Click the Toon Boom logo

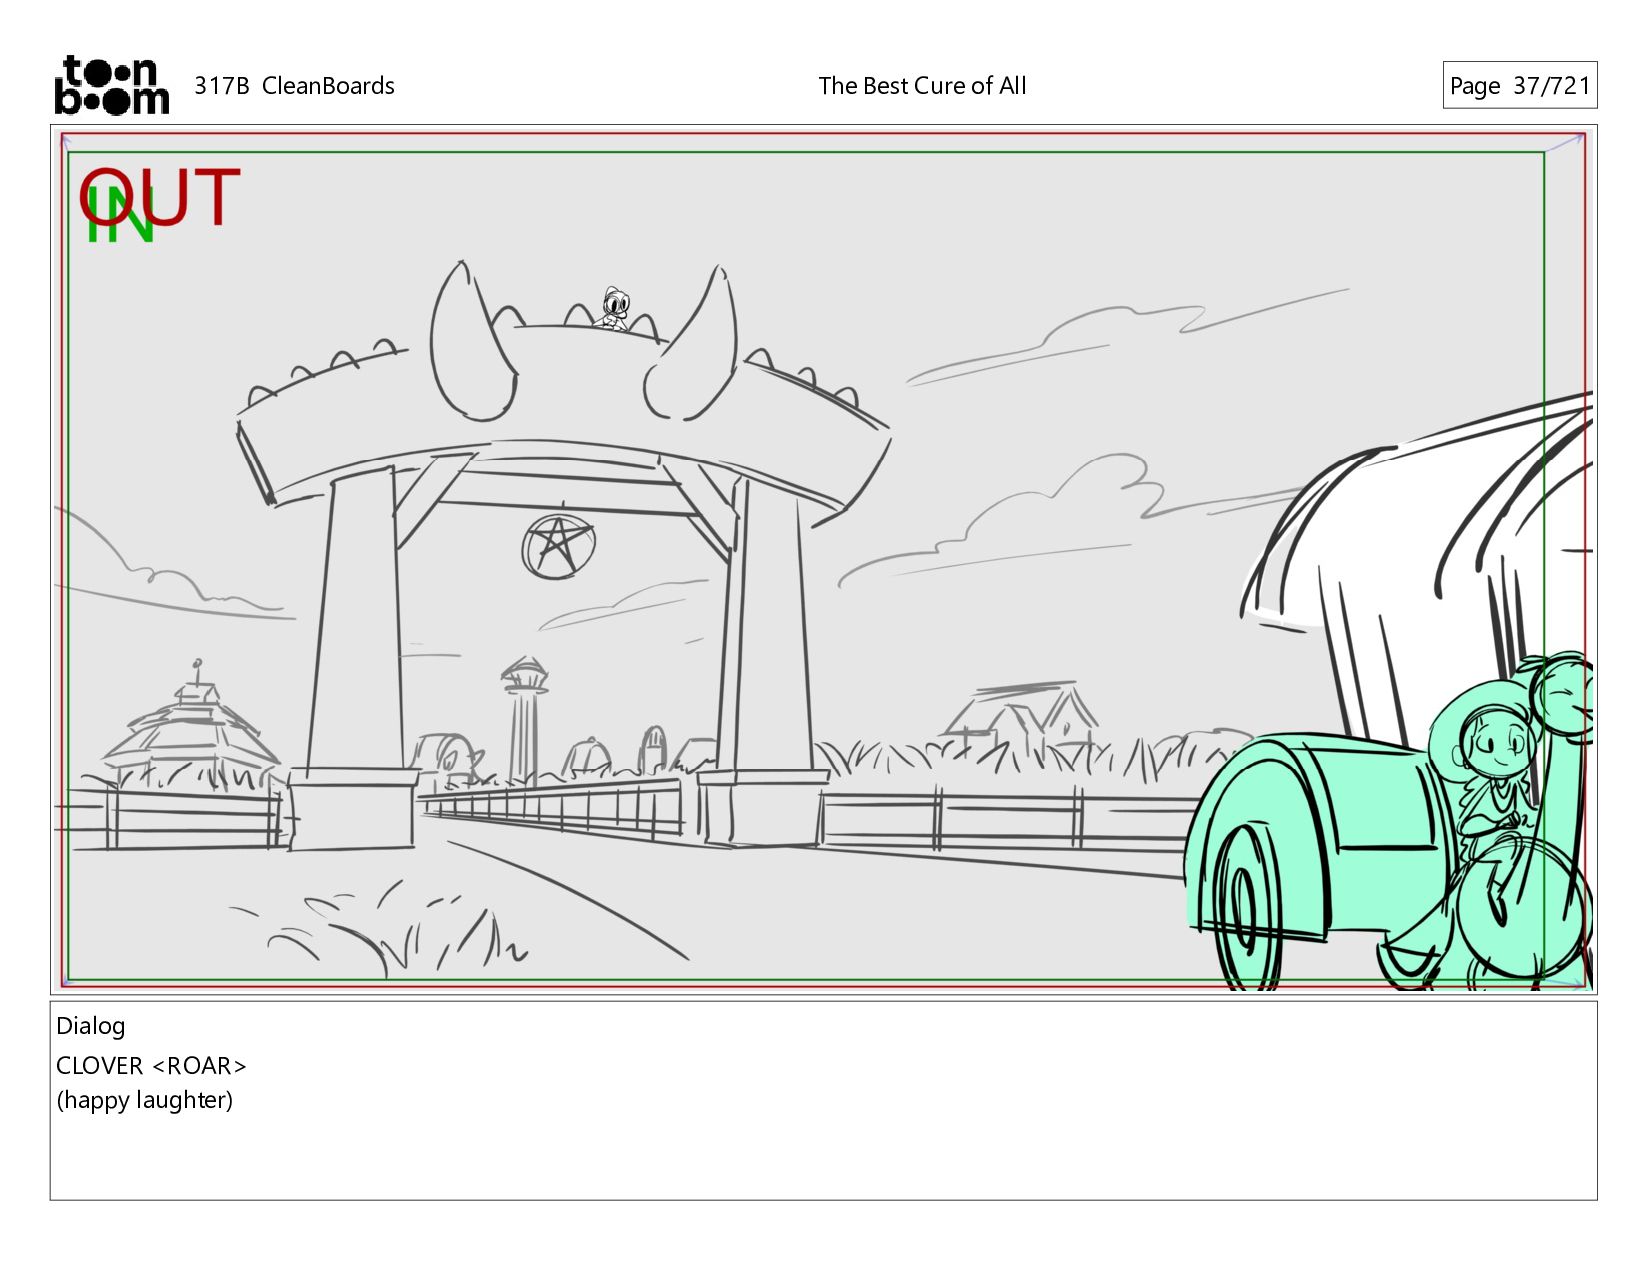[111, 85]
